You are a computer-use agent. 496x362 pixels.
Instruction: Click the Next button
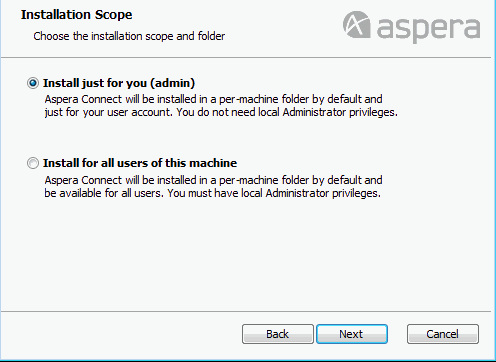click(352, 334)
